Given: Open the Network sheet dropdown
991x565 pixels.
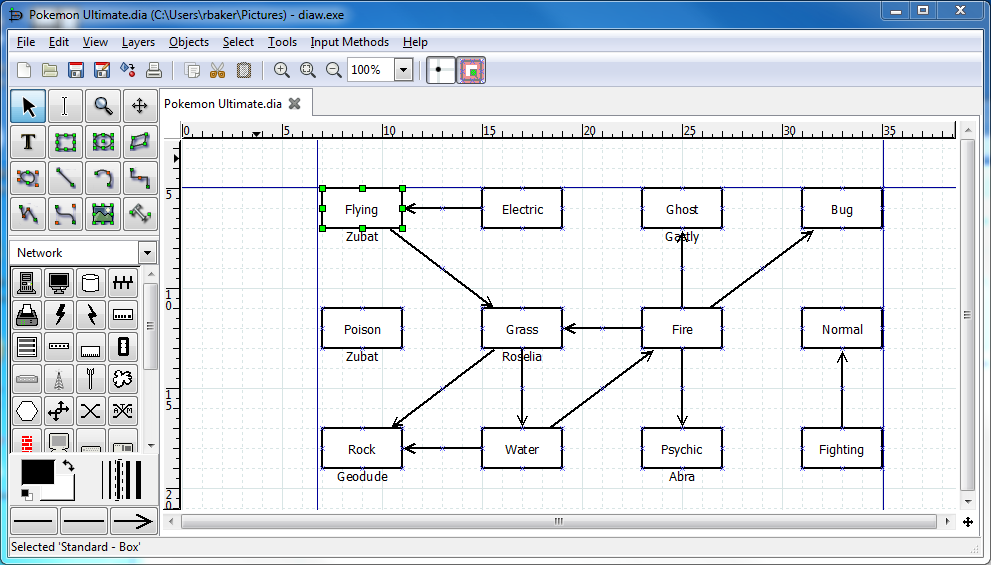Looking at the screenshot, I should pyautogui.click(x=147, y=253).
